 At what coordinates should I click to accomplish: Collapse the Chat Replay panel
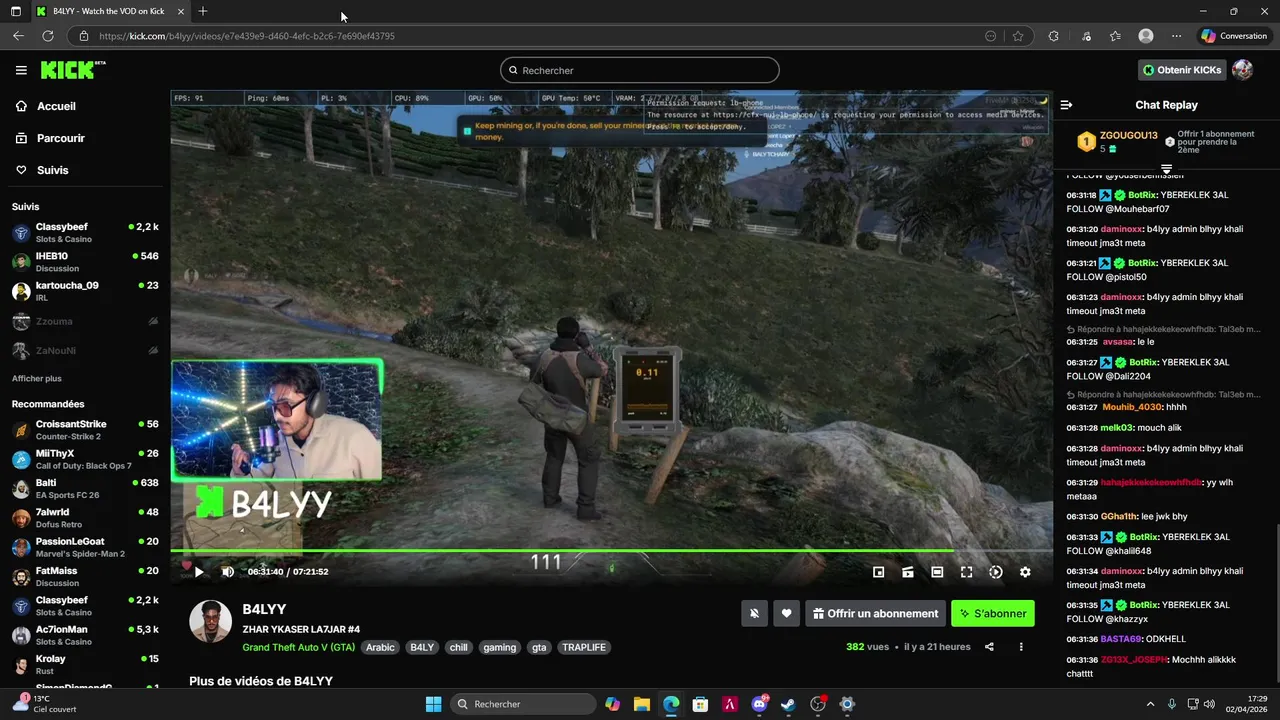coord(1066,105)
